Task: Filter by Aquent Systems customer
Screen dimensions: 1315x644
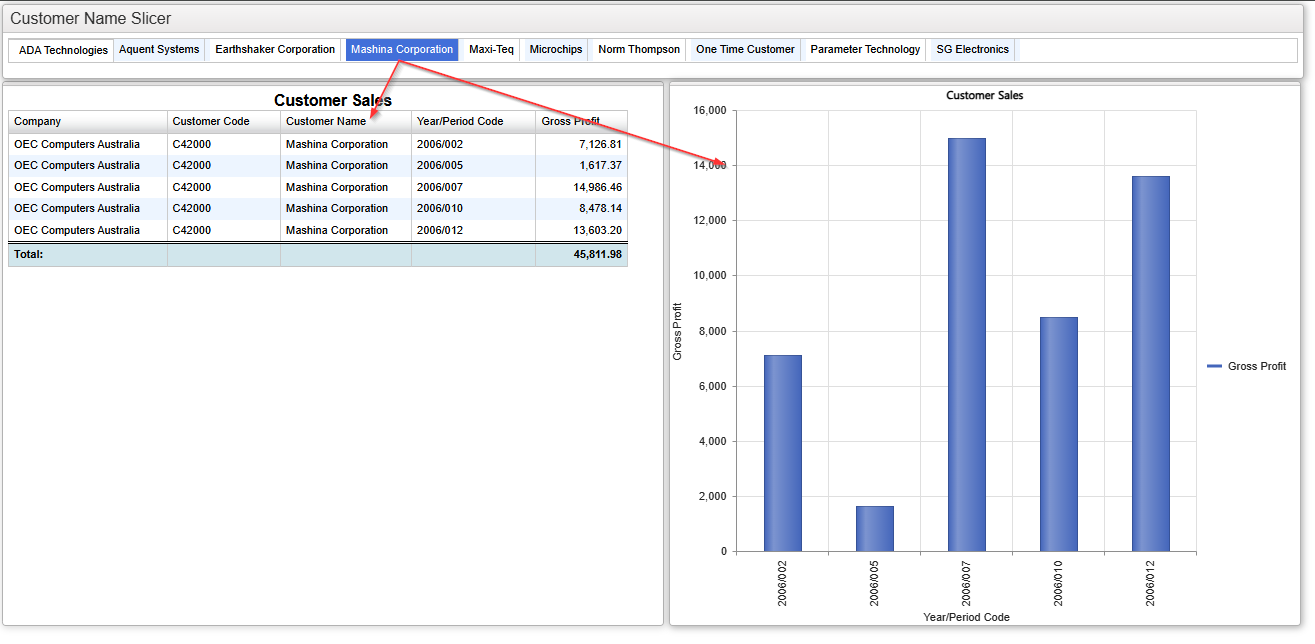Action: pos(159,49)
